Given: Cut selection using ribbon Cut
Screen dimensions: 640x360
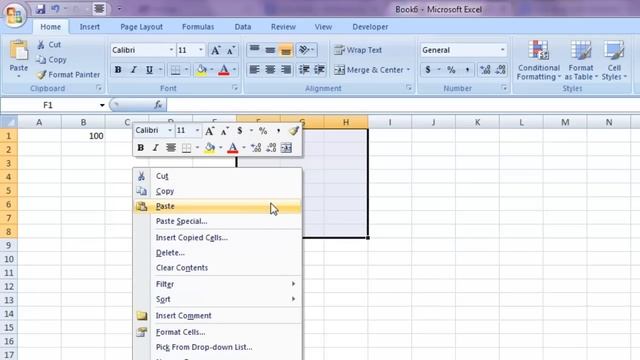Looking at the screenshot, I should tap(49, 44).
